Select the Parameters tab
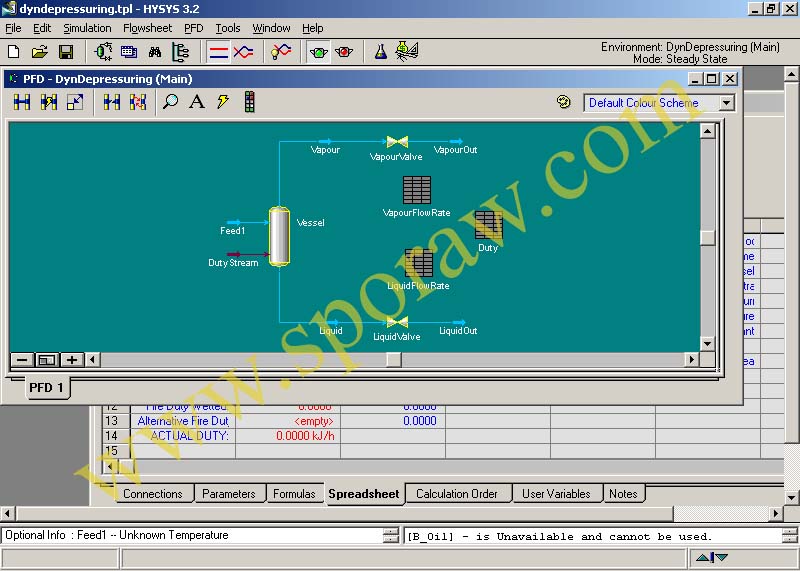 228,493
